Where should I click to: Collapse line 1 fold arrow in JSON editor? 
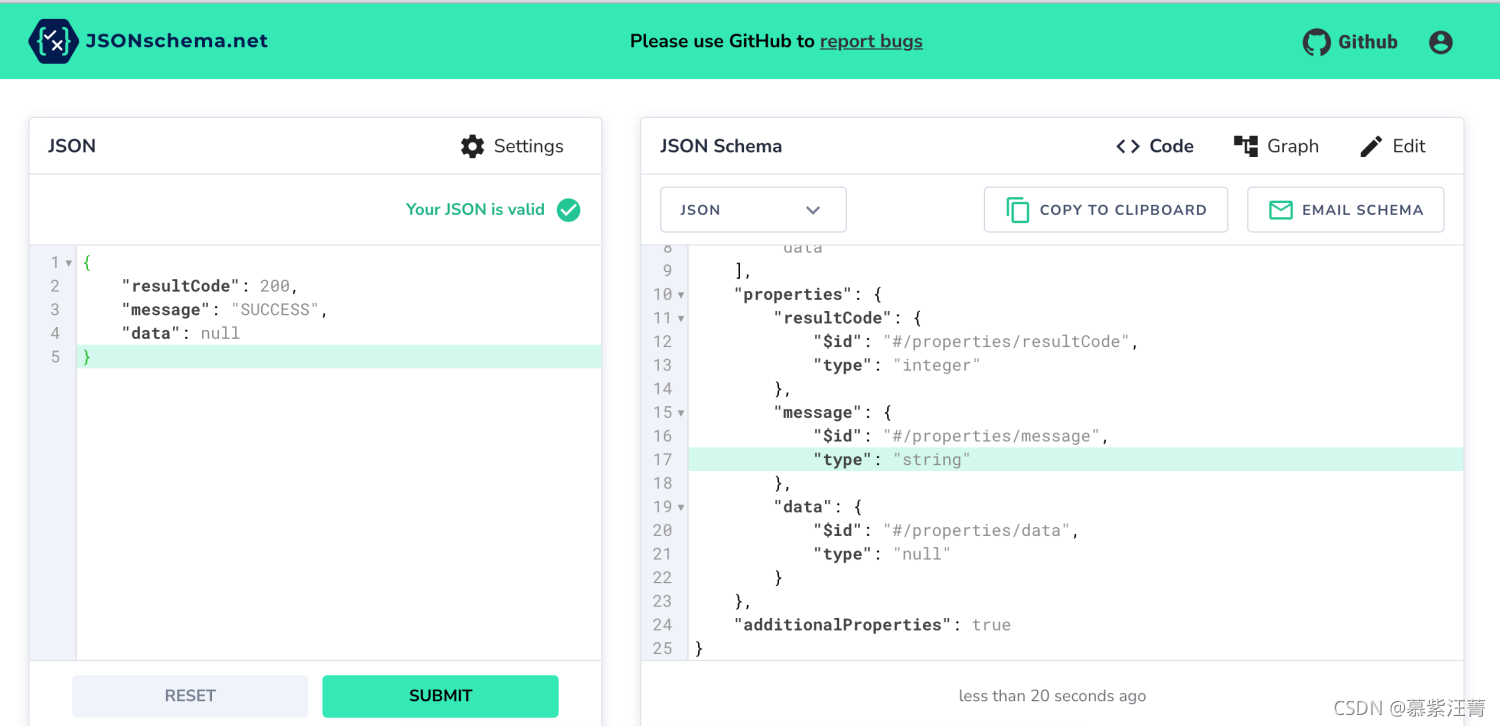coord(68,263)
